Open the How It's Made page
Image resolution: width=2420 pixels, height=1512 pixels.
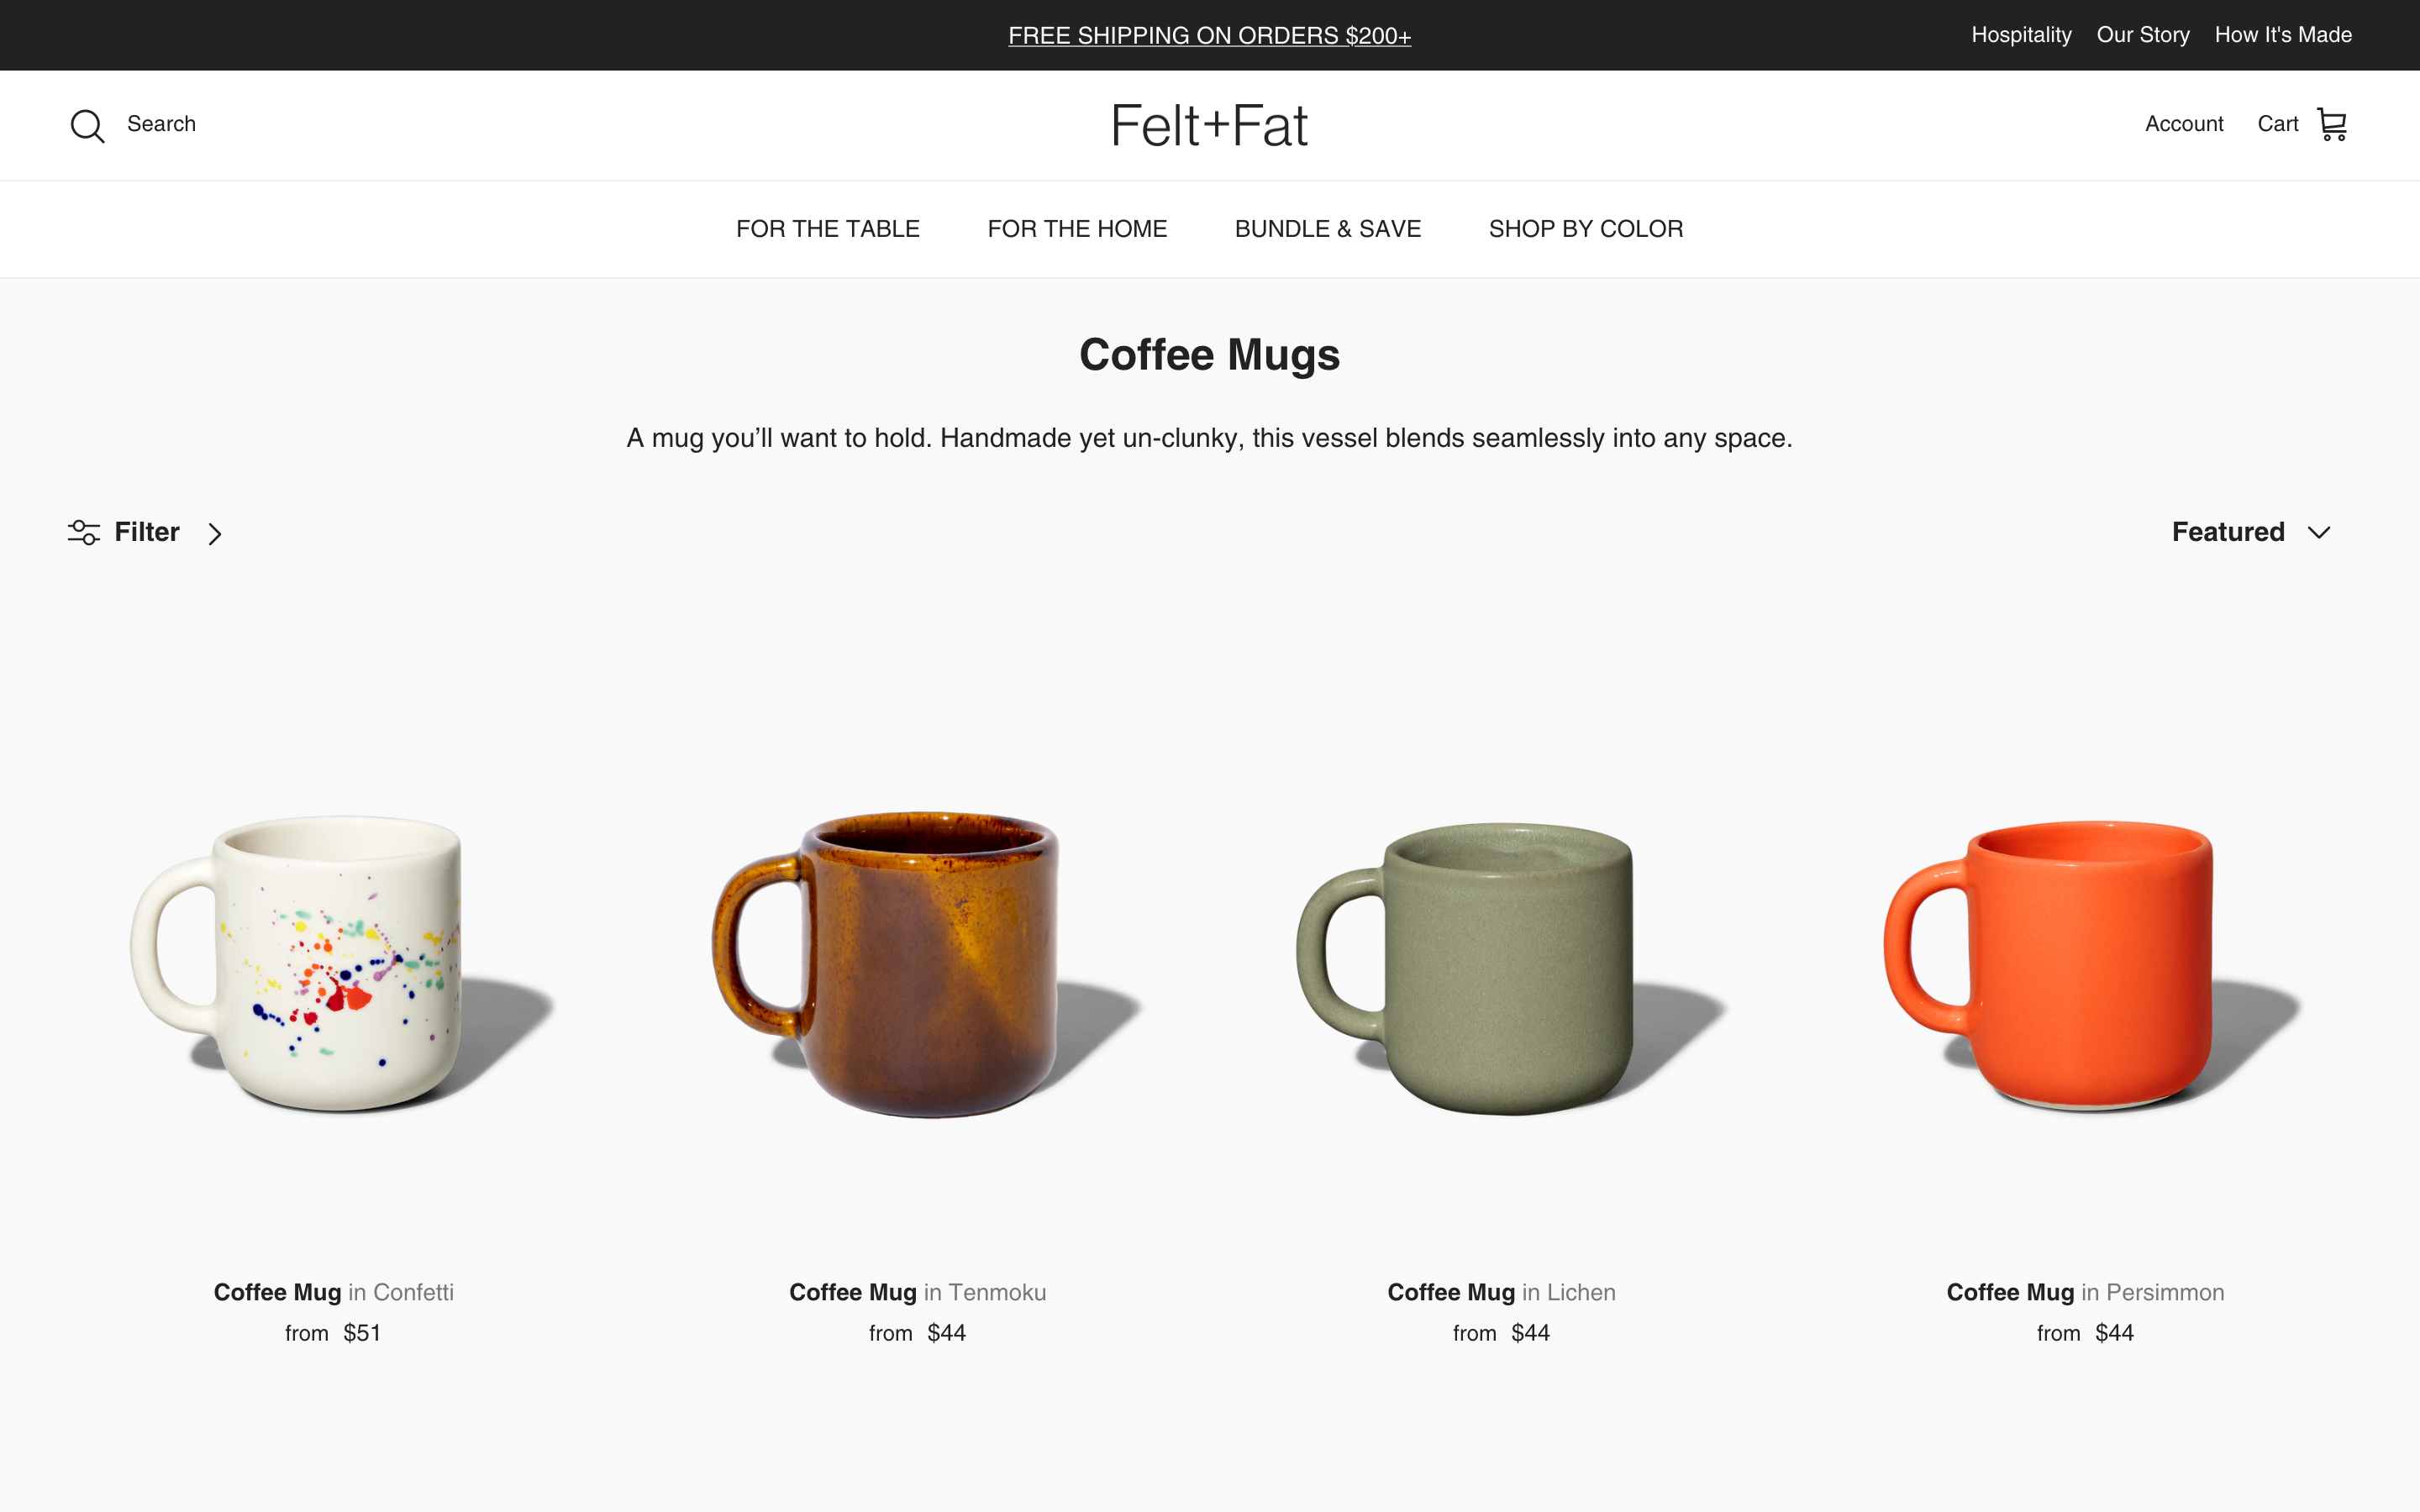pyautogui.click(x=2283, y=35)
